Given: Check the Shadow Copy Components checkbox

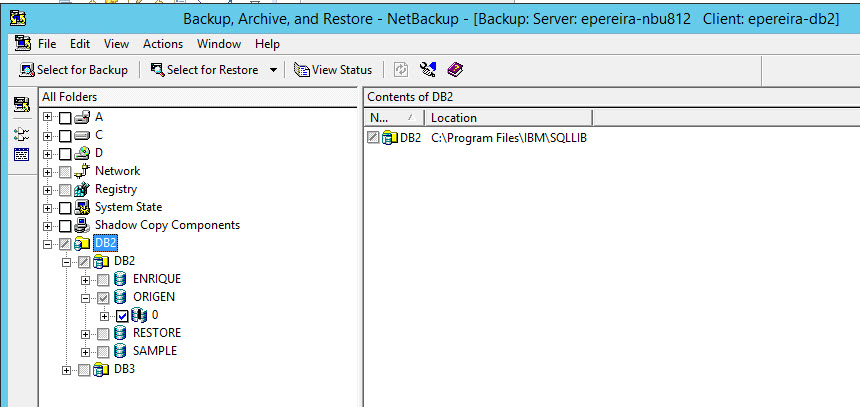Looking at the screenshot, I should click(65, 226).
